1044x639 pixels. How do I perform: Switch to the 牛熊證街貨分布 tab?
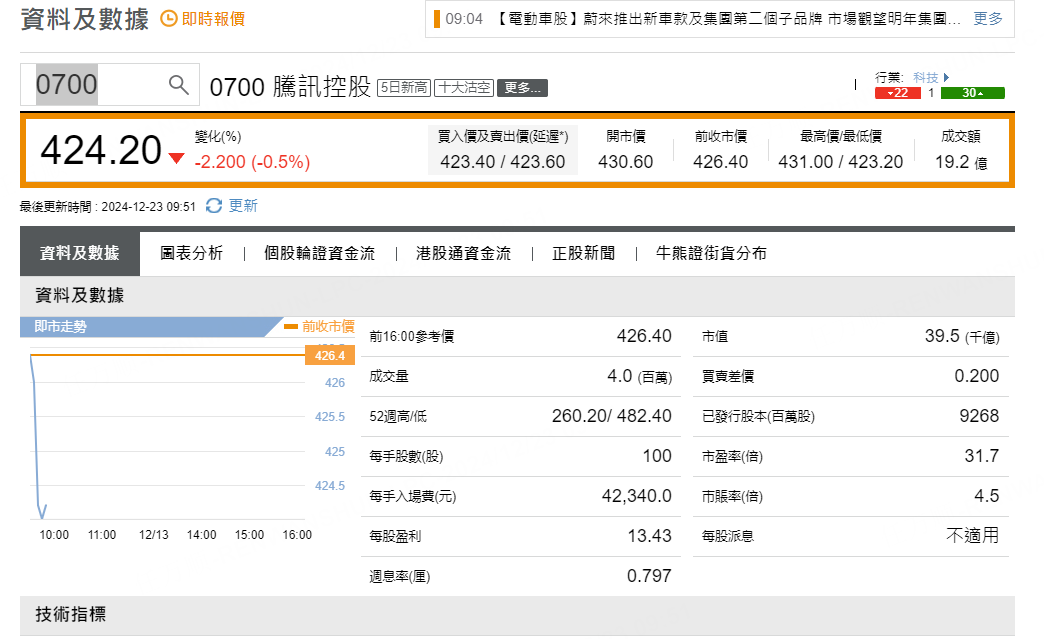click(711, 254)
